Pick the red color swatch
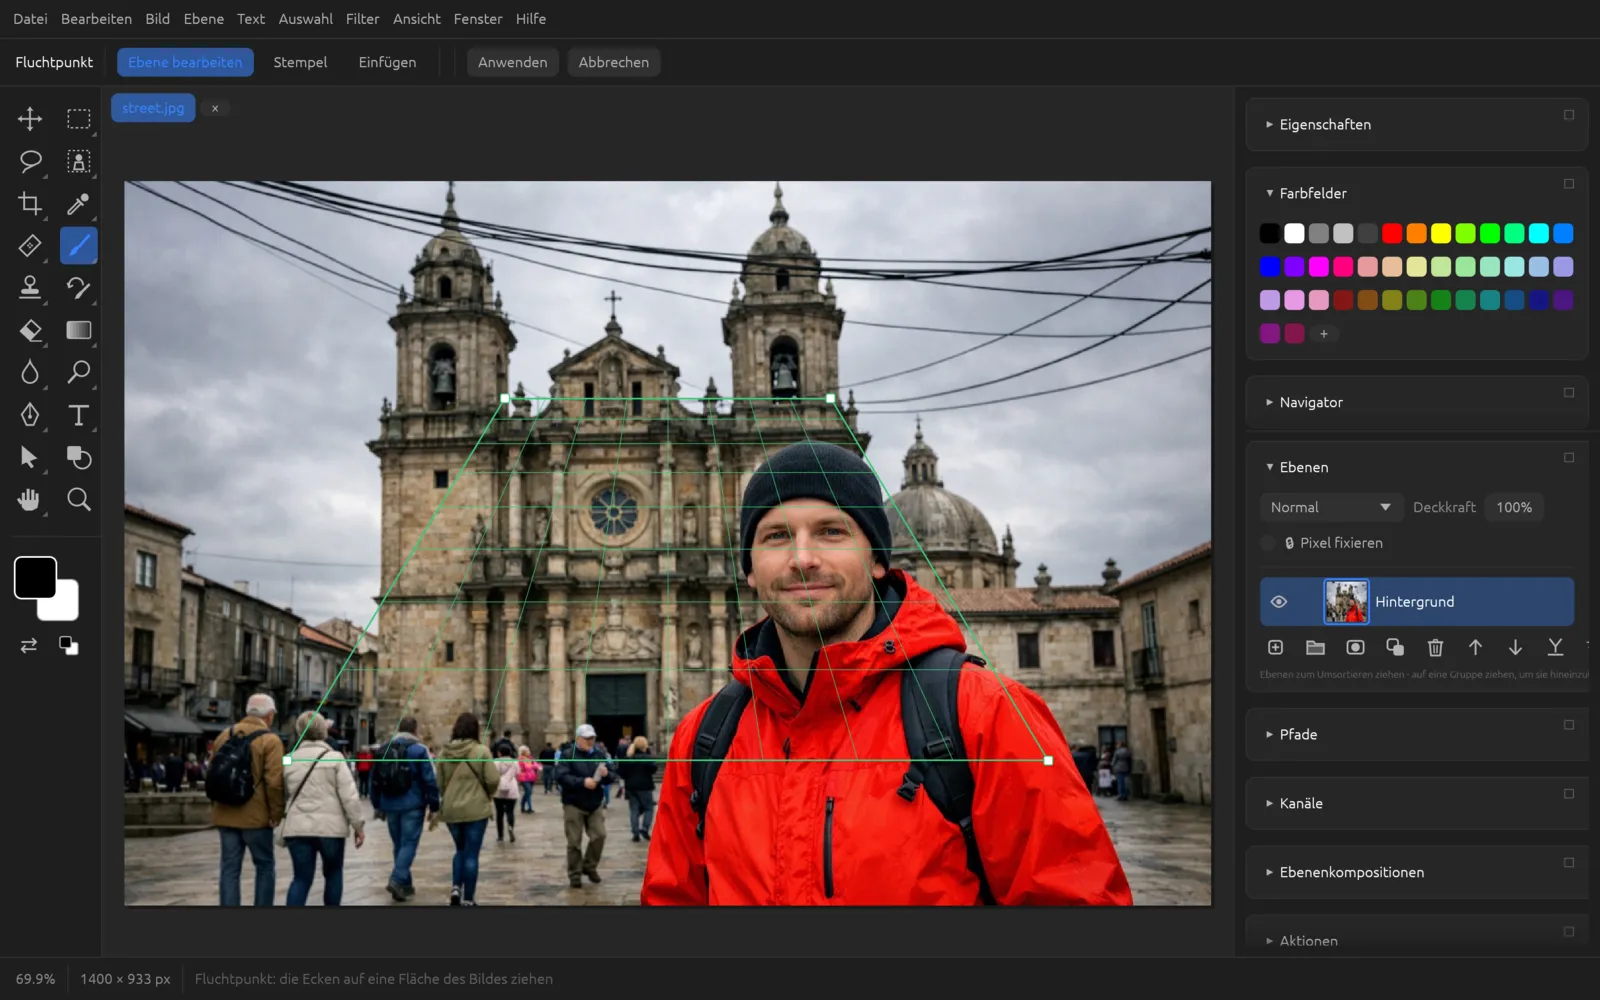The image size is (1600, 1000). (x=1392, y=233)
